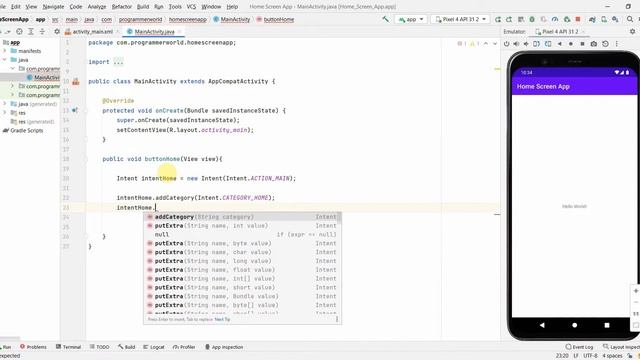The image size is (640, 360).
Task: Open the Code menu
Action: click(x=76, y=7)
